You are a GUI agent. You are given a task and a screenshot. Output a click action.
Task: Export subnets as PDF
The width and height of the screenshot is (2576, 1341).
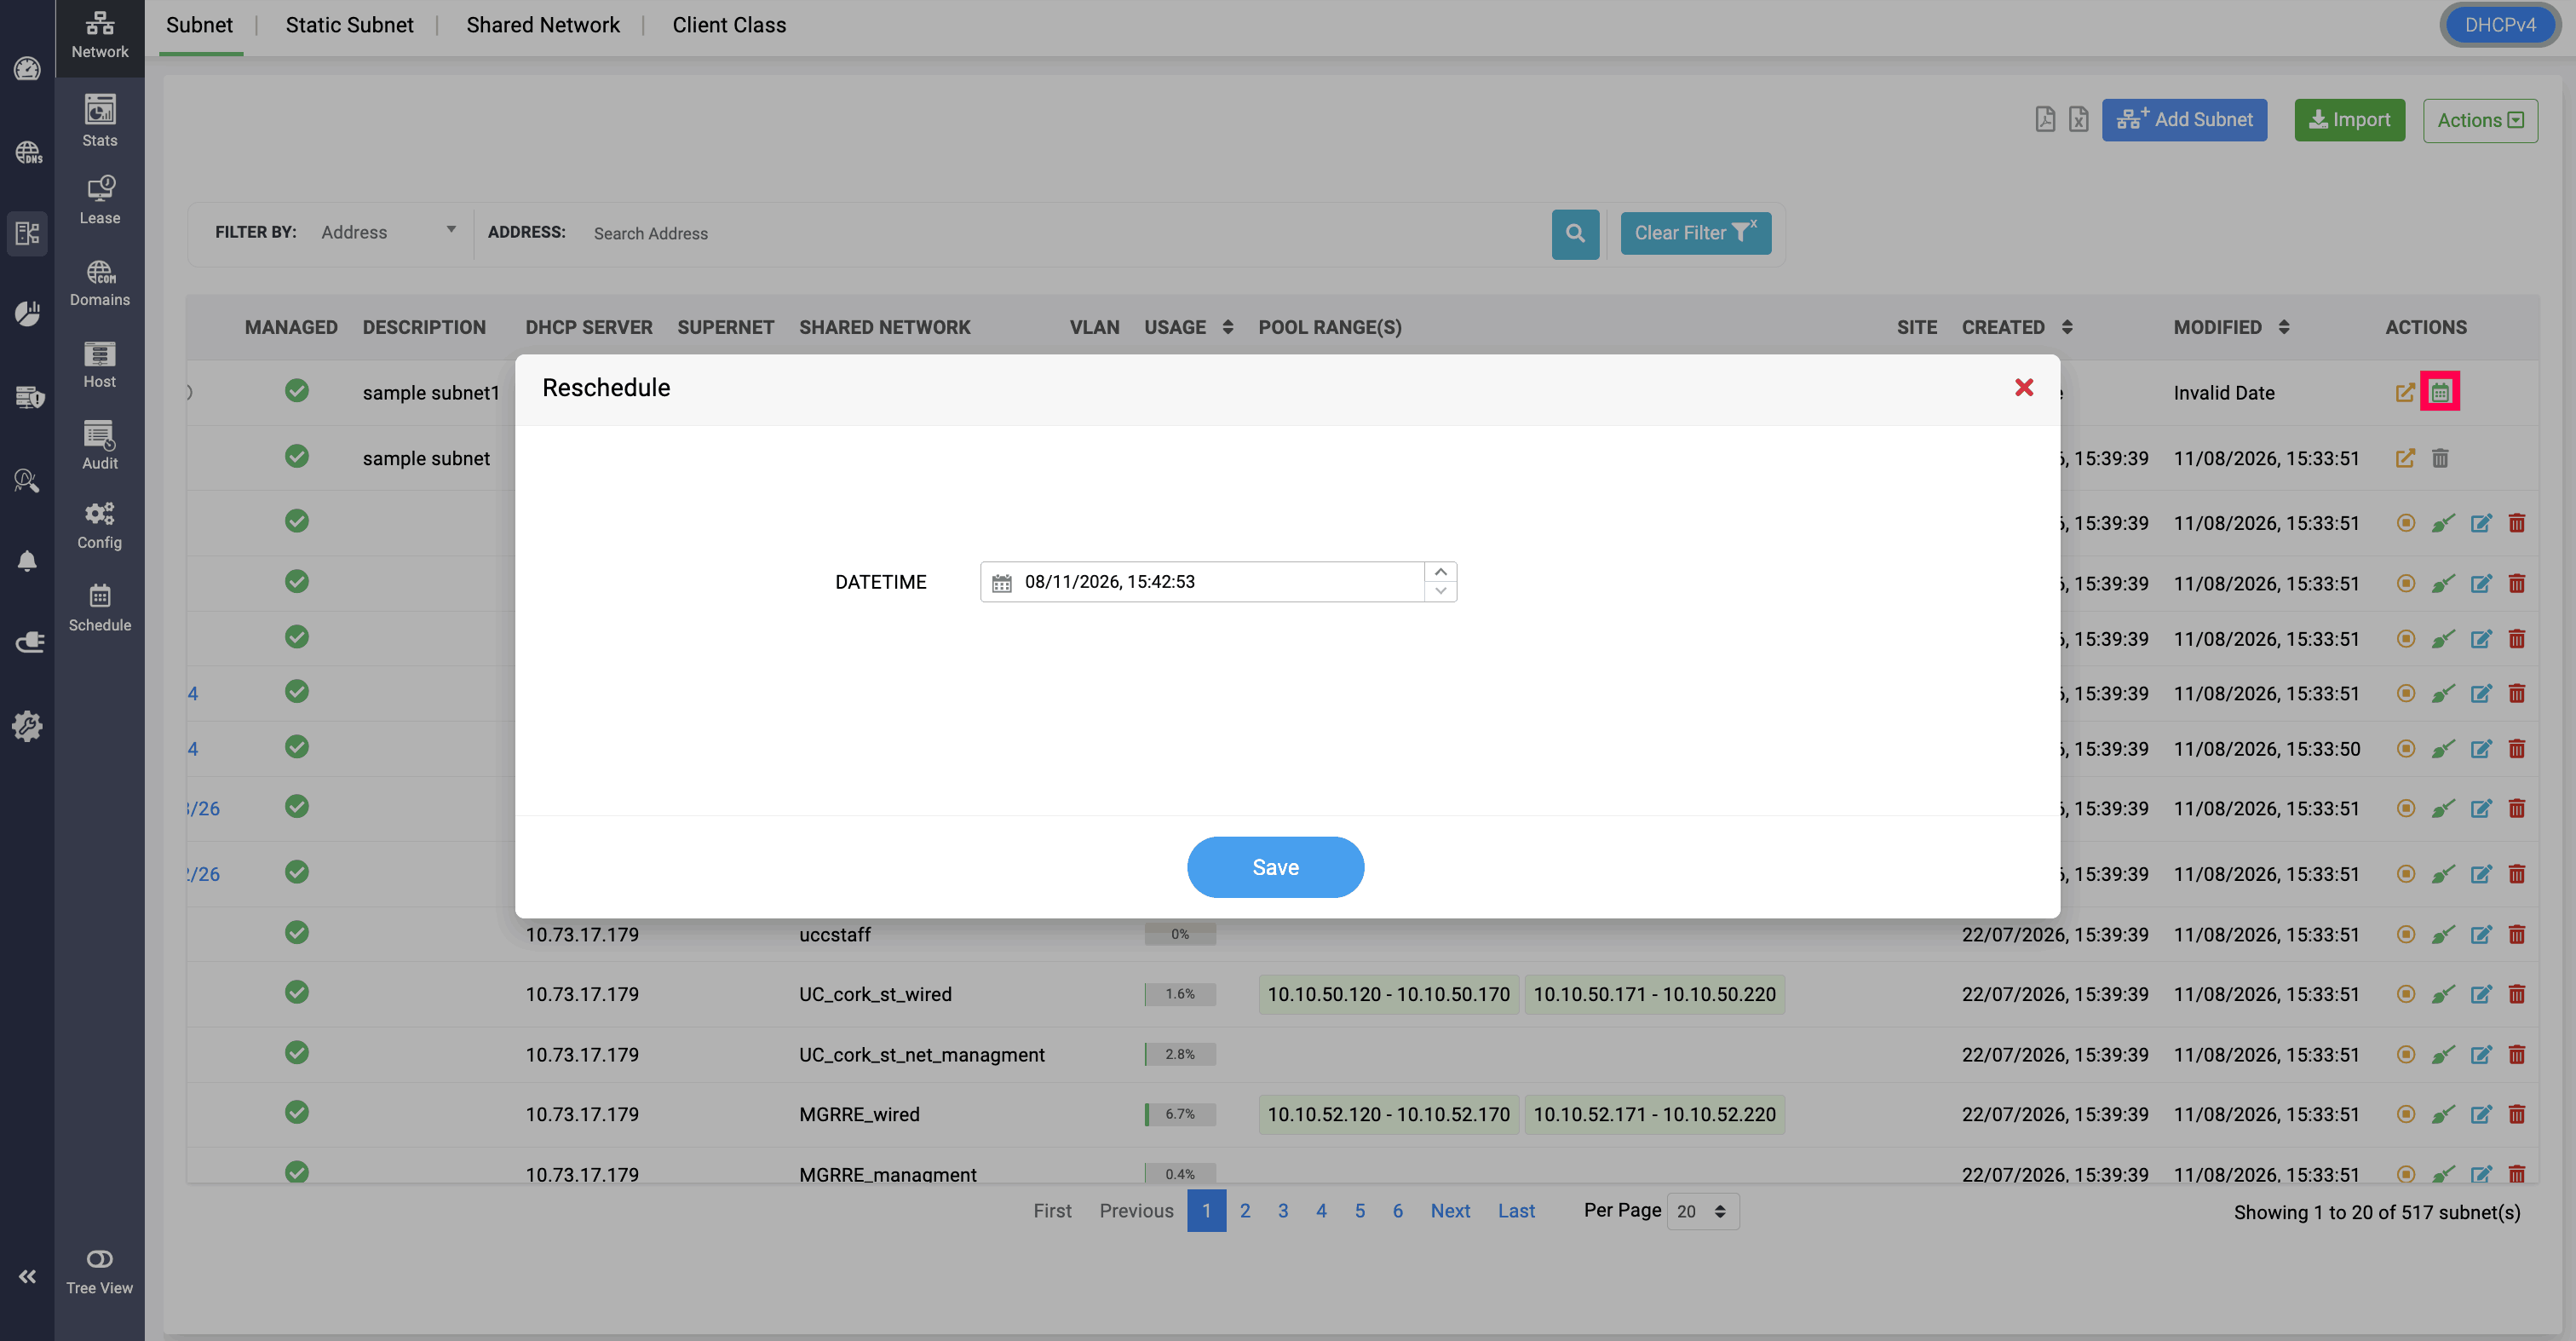pos(2045,120)
